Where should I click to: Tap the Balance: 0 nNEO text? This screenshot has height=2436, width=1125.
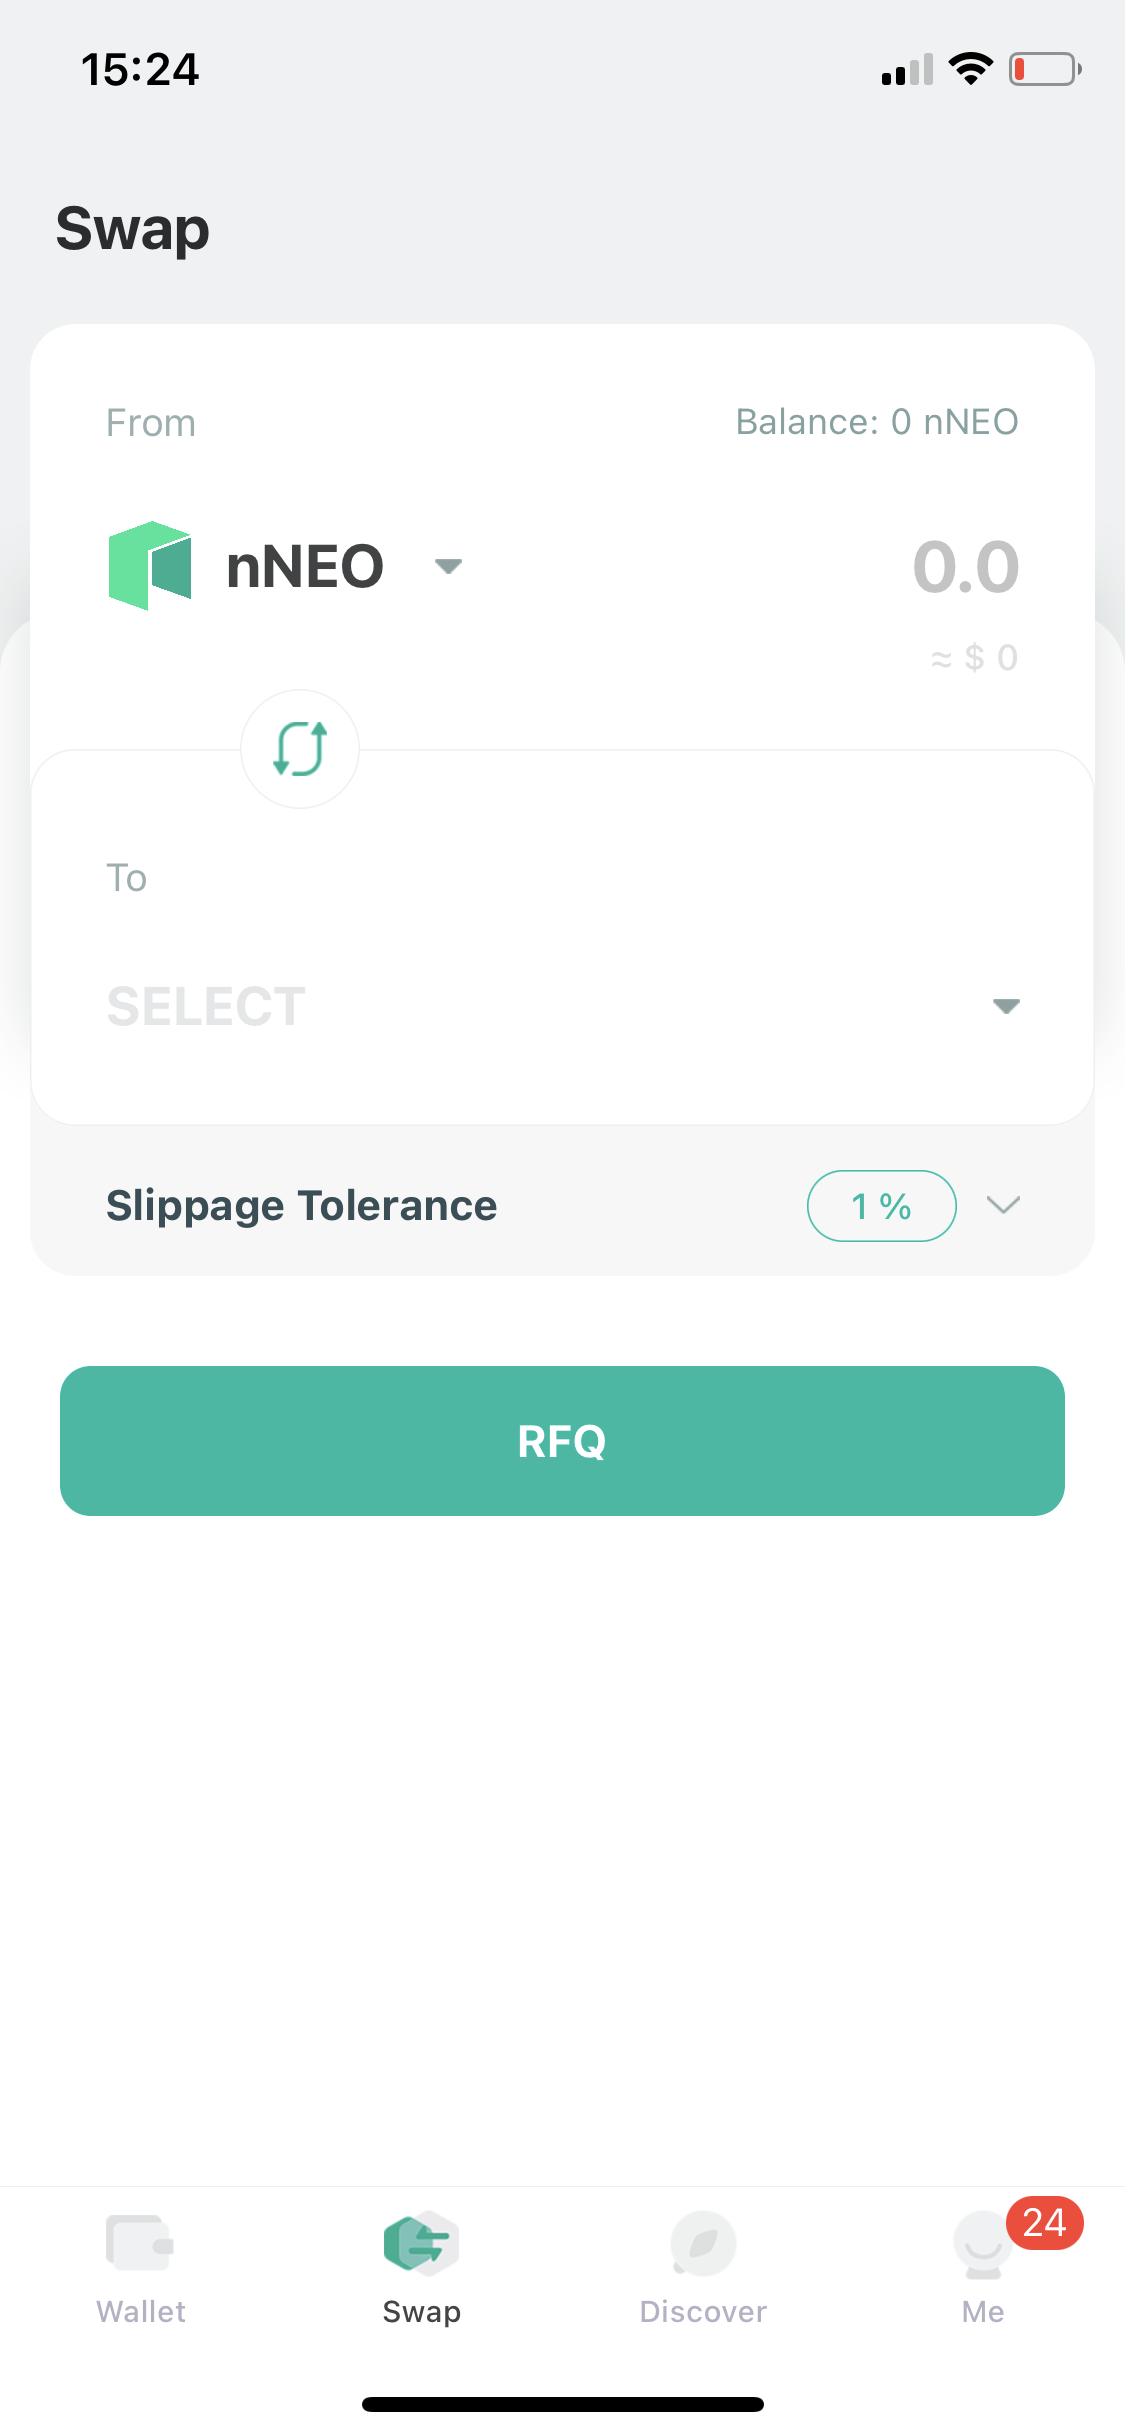[x=876, y=422]
